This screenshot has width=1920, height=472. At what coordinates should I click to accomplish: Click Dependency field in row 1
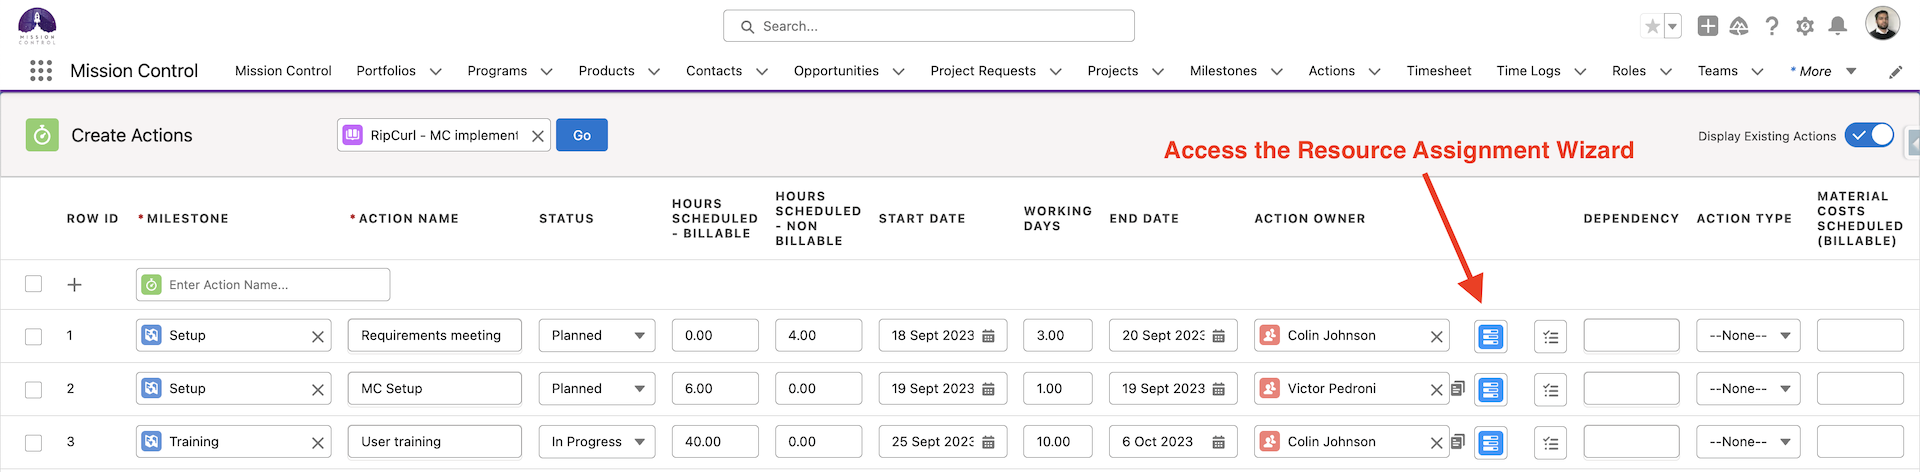click(1631, 335)
